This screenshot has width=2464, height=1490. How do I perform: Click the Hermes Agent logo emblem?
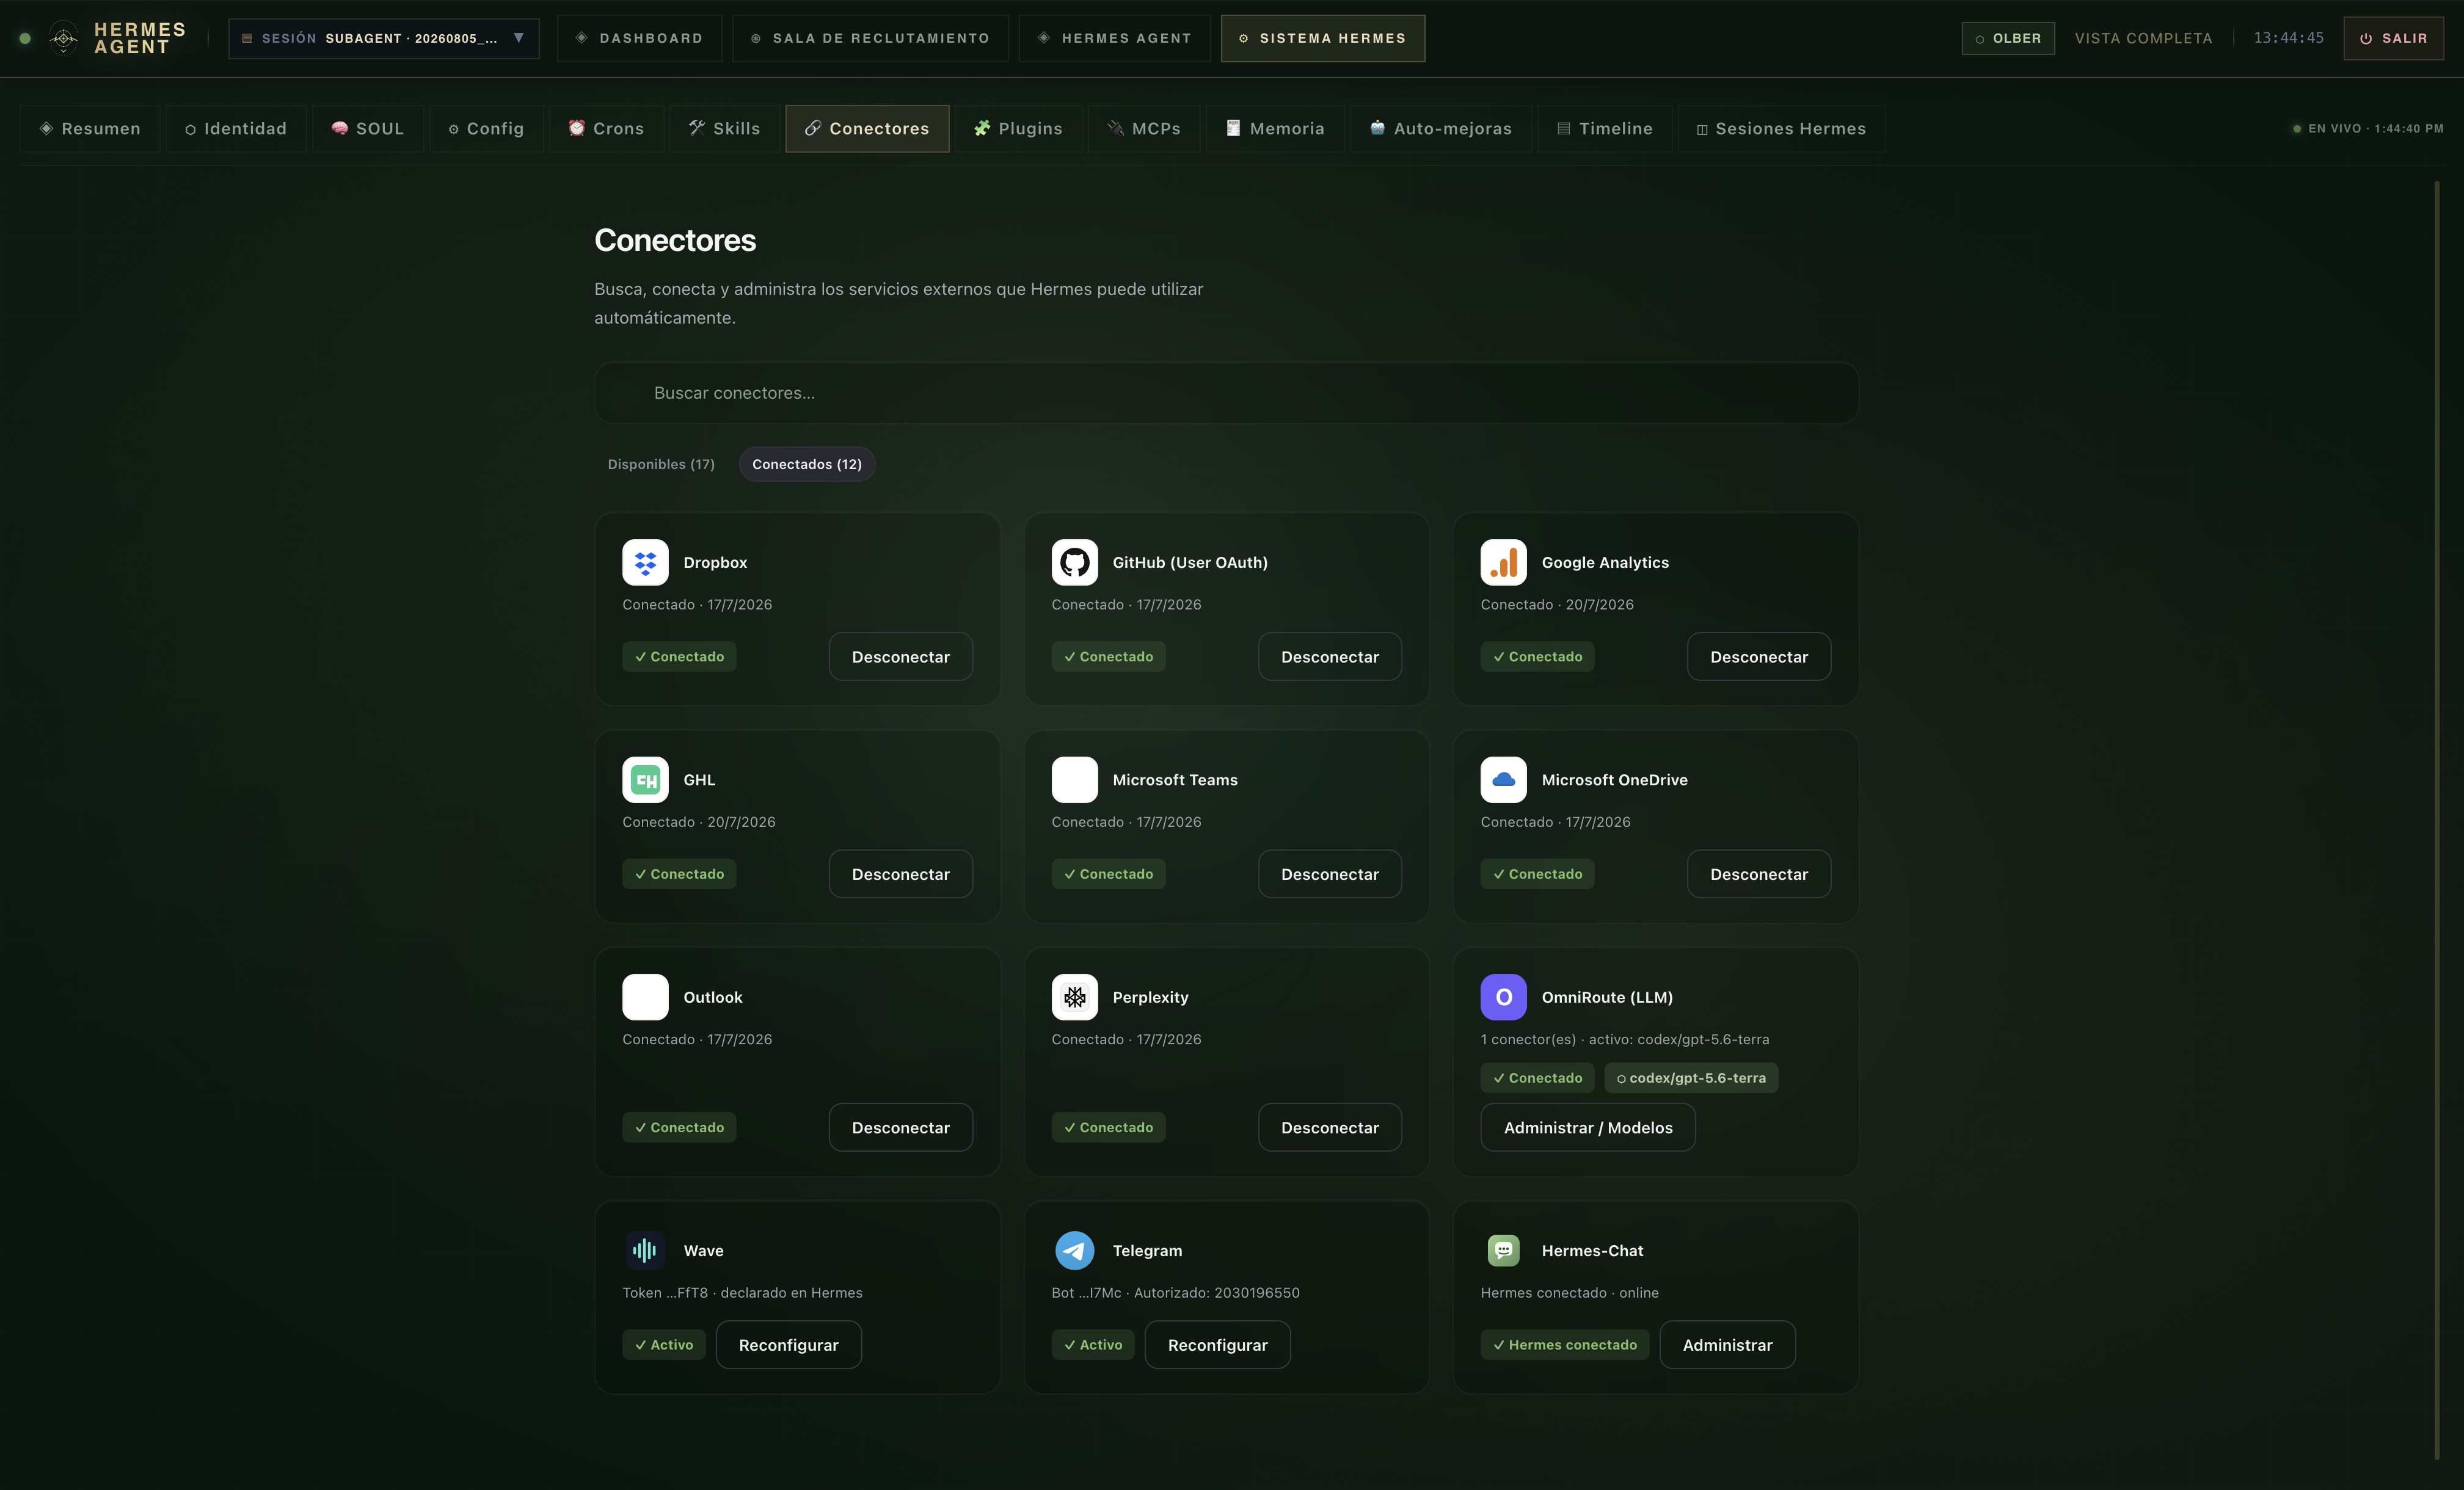[x=63, y=38]
